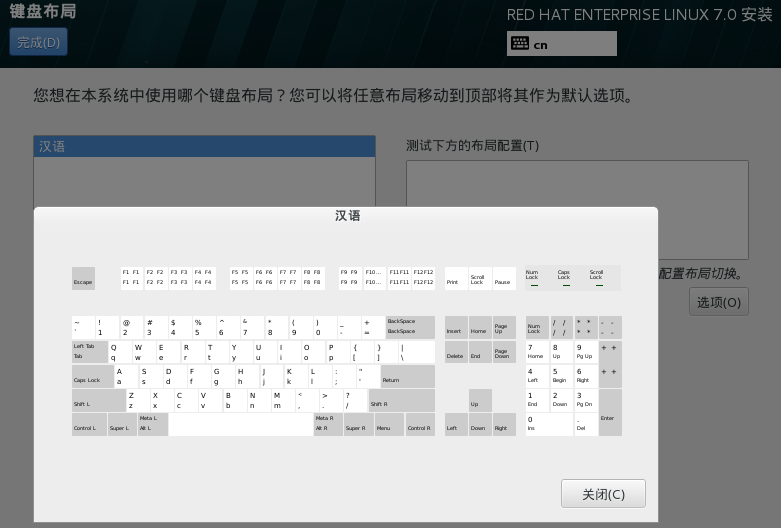Click the layout test input field
781x528 pixels.
tap(577, 209)
